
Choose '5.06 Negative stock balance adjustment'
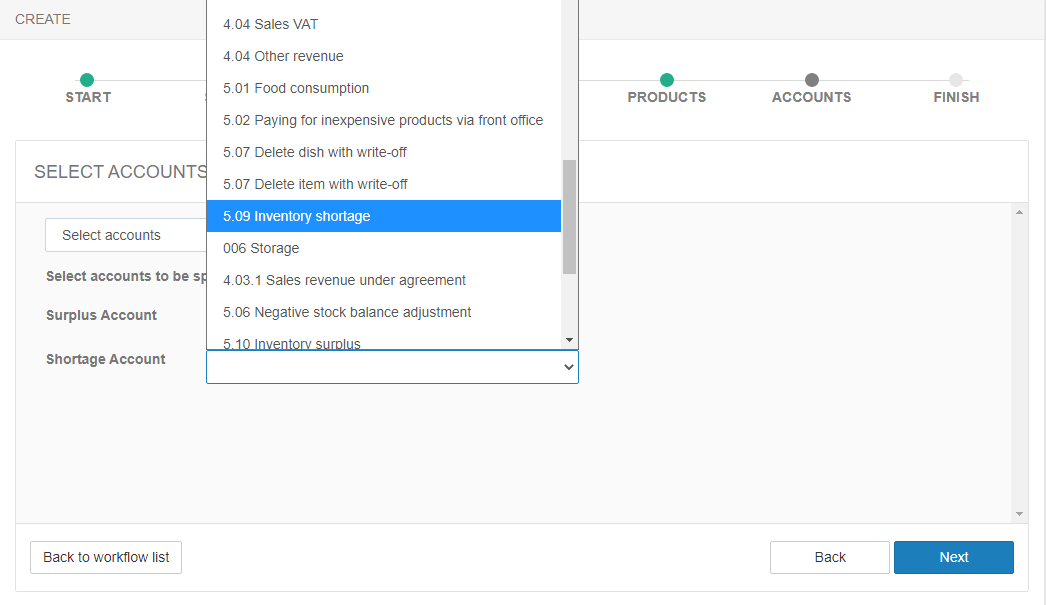point(383,312)
